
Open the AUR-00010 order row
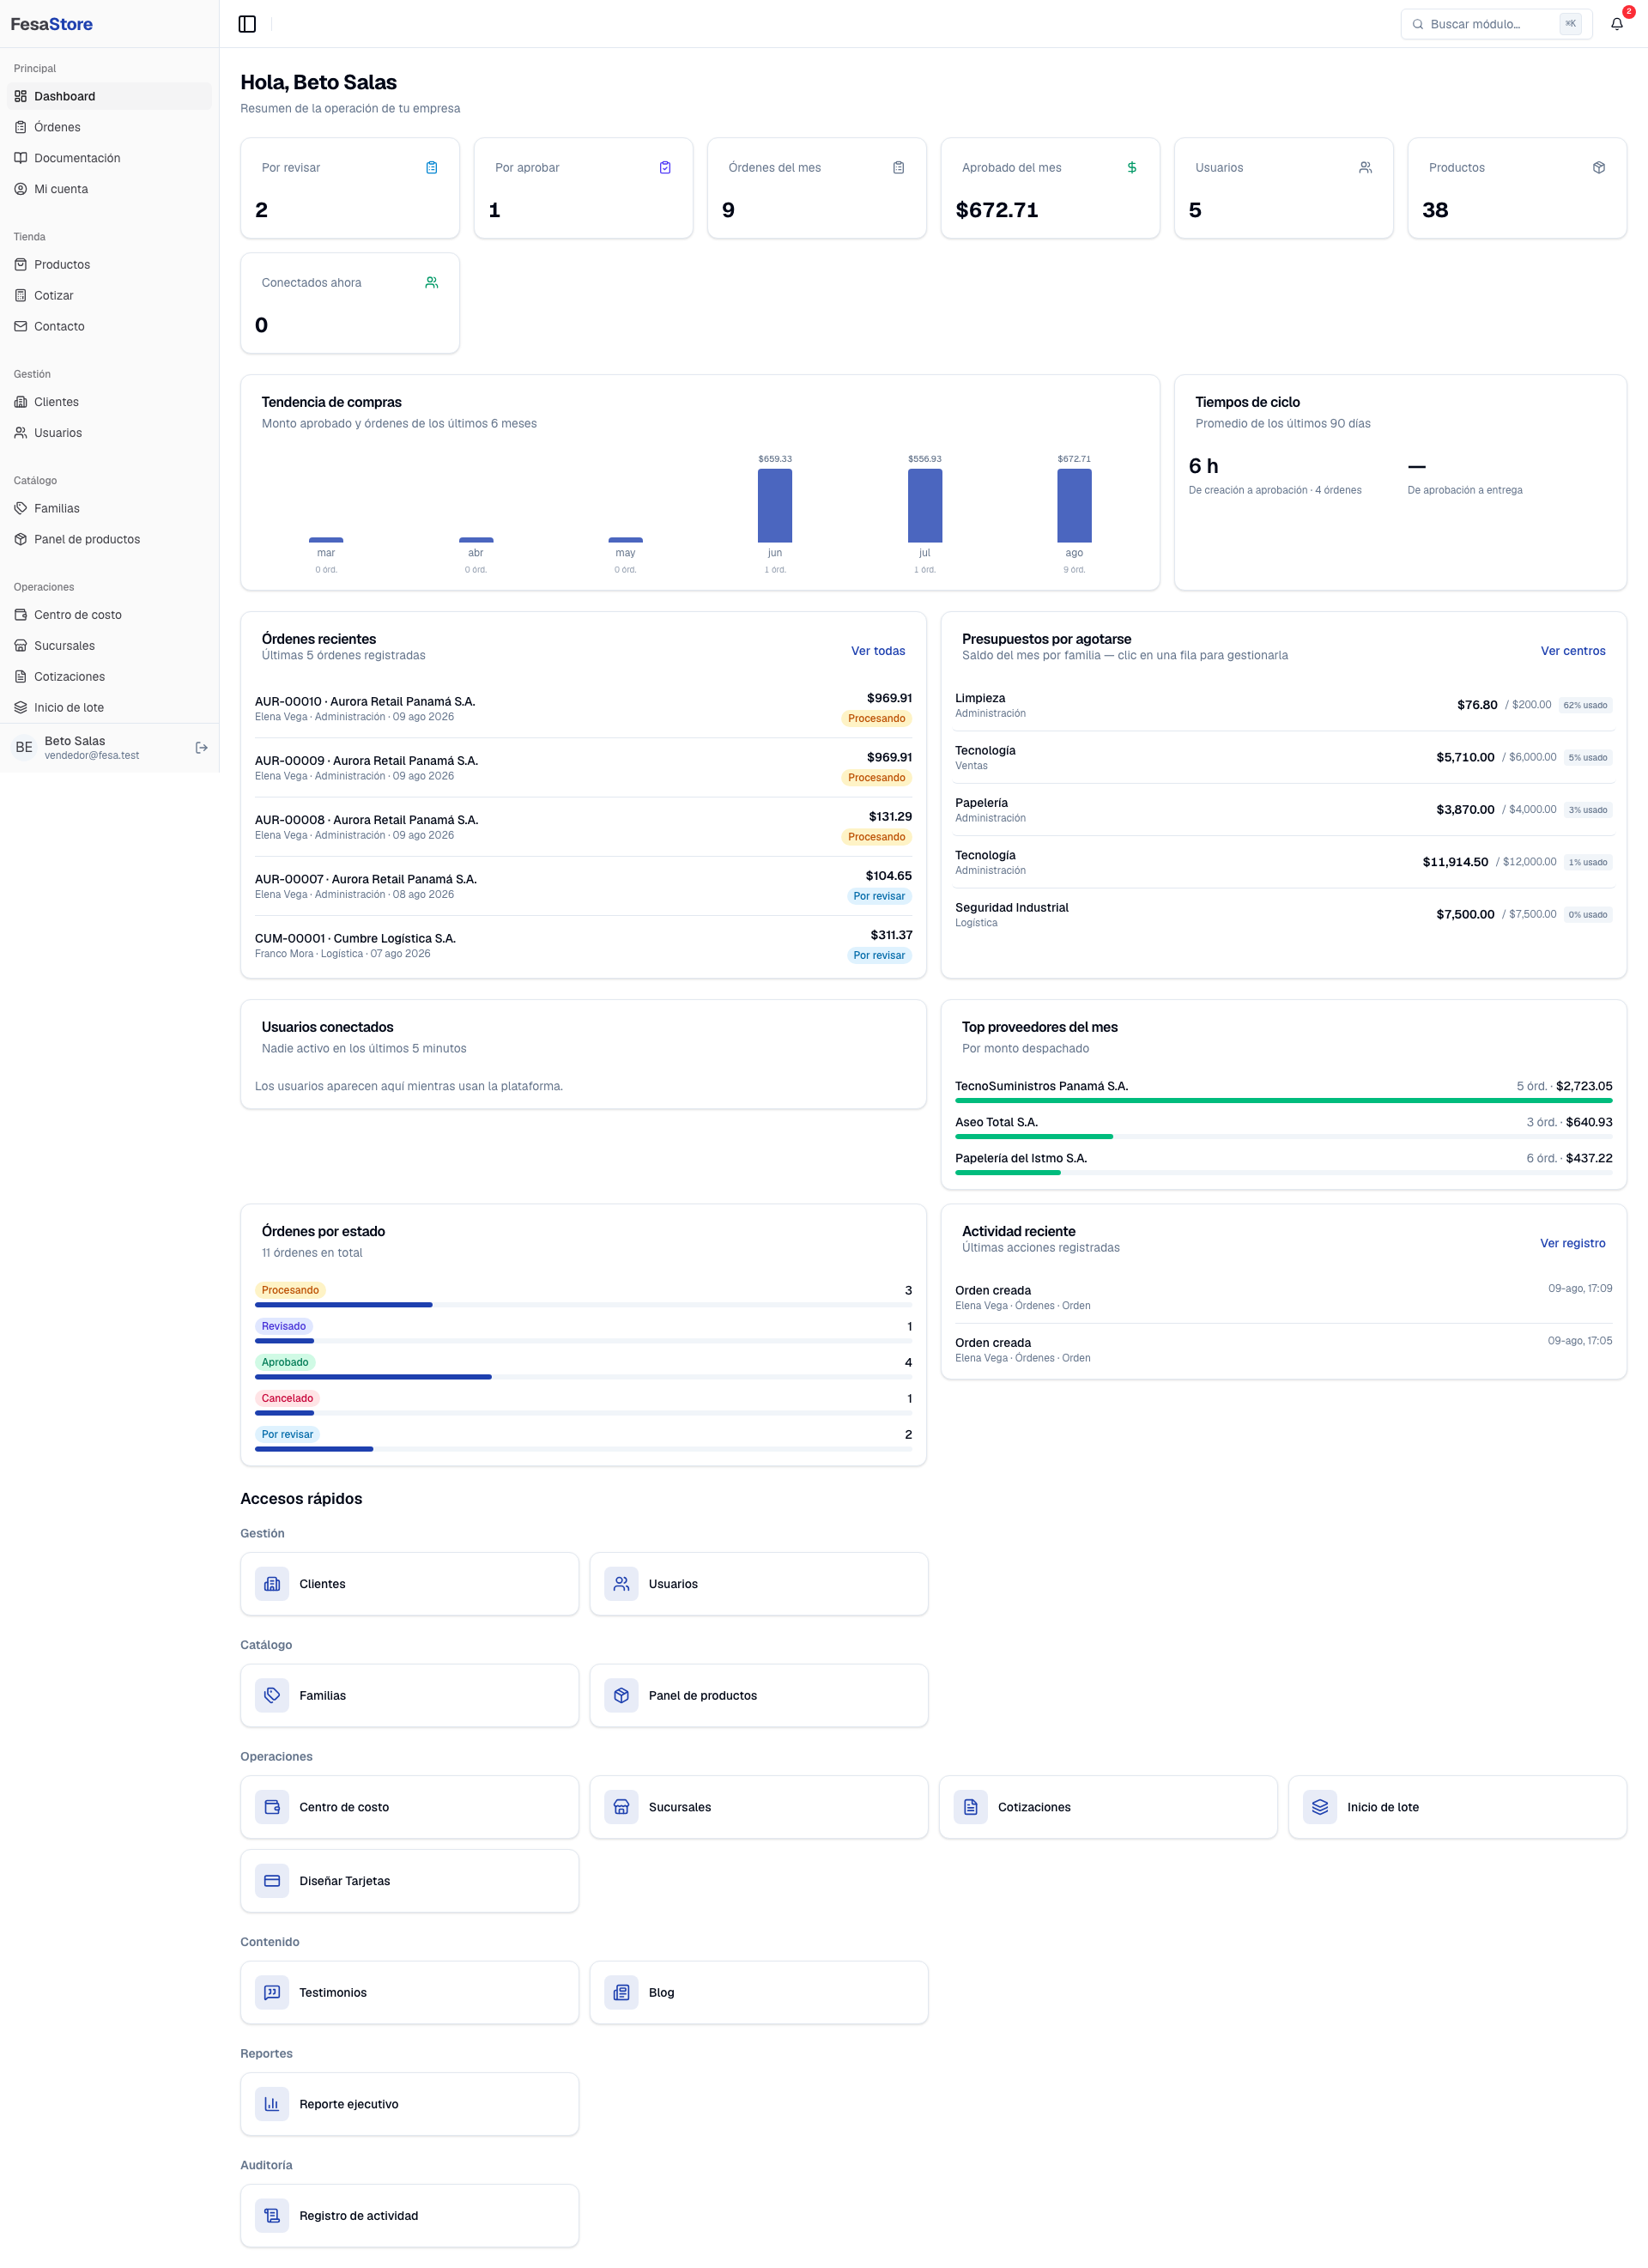[x=583, y=708]
